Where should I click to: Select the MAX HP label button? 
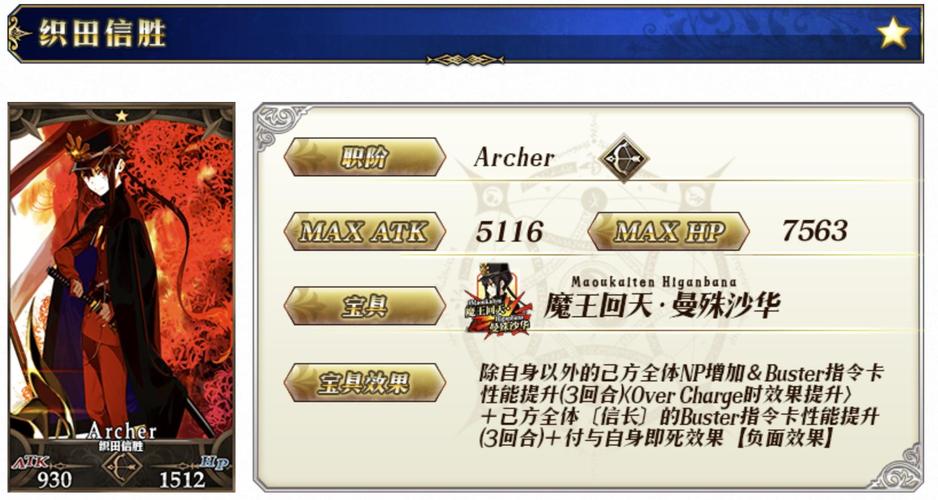pos(669,231)
